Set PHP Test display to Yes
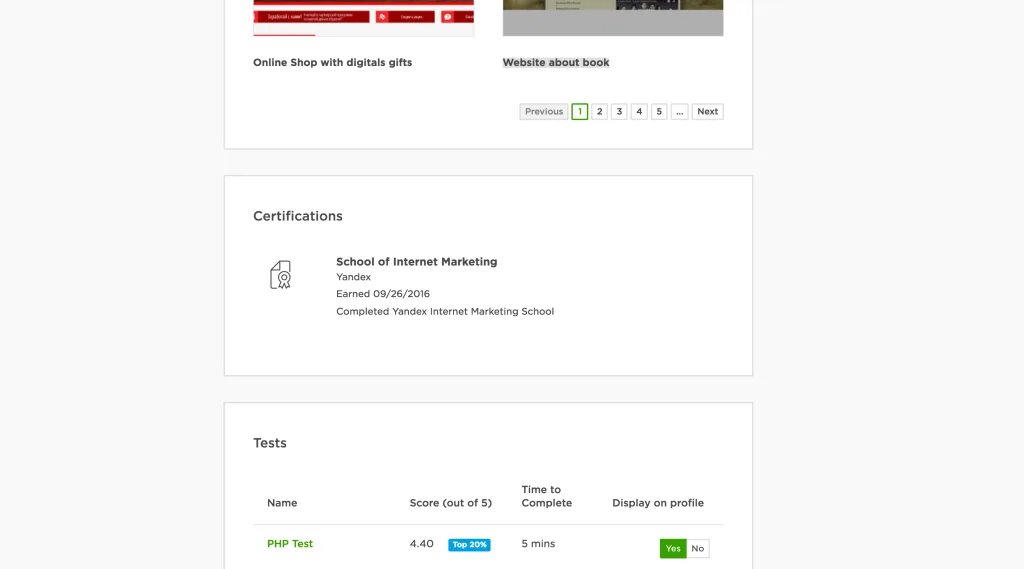Screen dimensions: 1024x569 673,548
